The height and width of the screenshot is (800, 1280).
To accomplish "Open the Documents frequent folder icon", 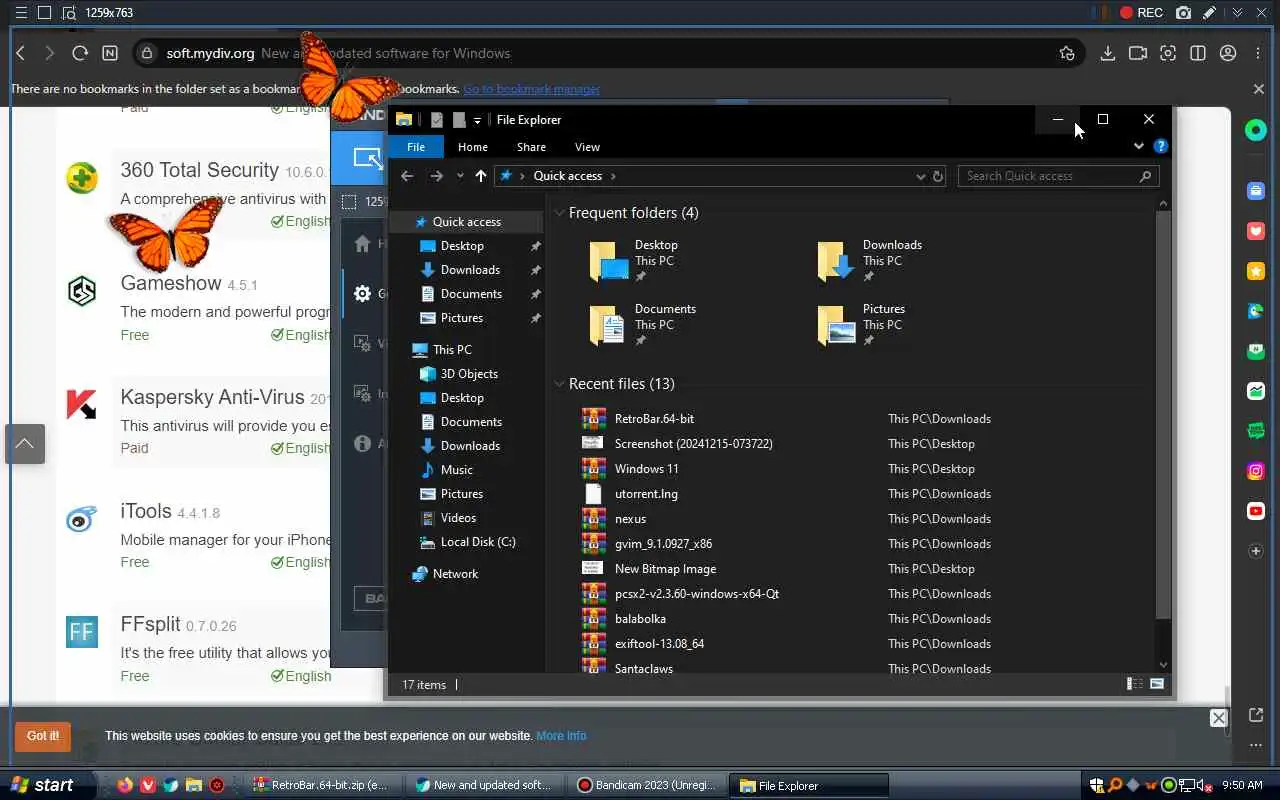I will (607, 326).
